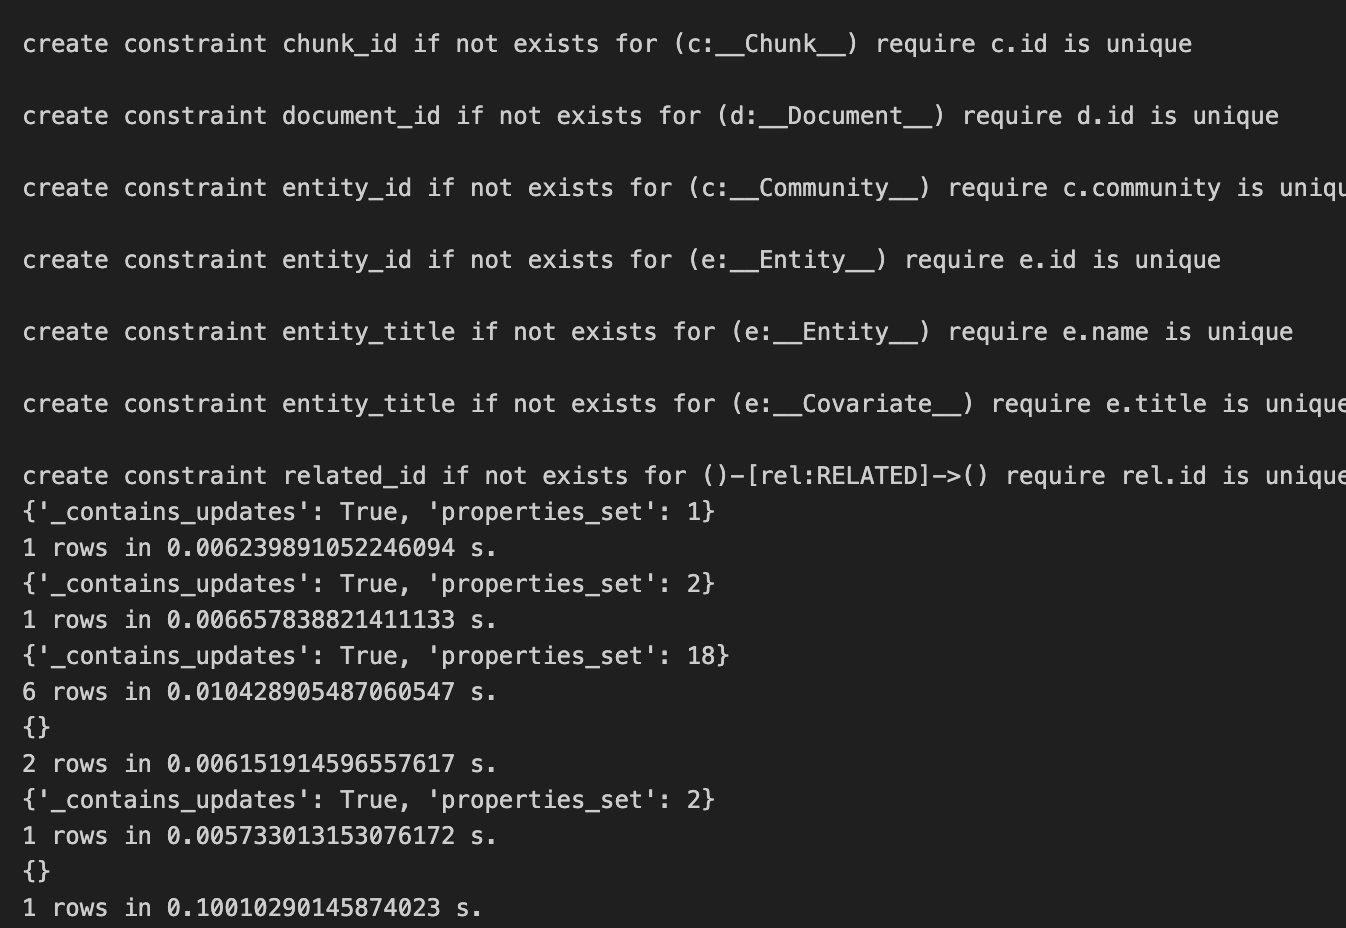This screenshot has width=1346, height=928.
Task: Click the document_id constraint statement line
Action: pyautogui.click(x=650, y=116)
